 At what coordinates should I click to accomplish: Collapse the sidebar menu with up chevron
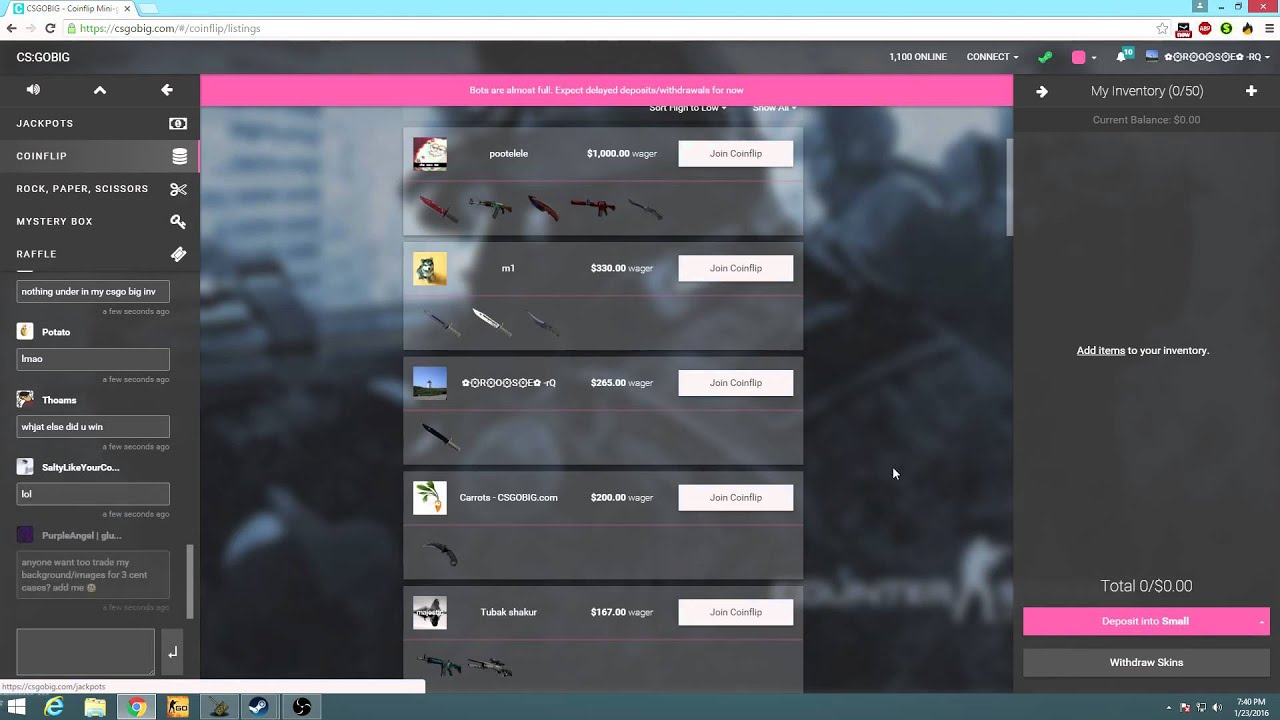[x=100, y=90]
